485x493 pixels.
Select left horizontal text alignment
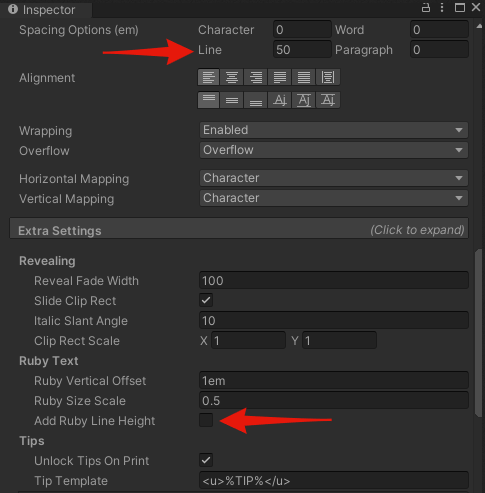click(209, 77)
